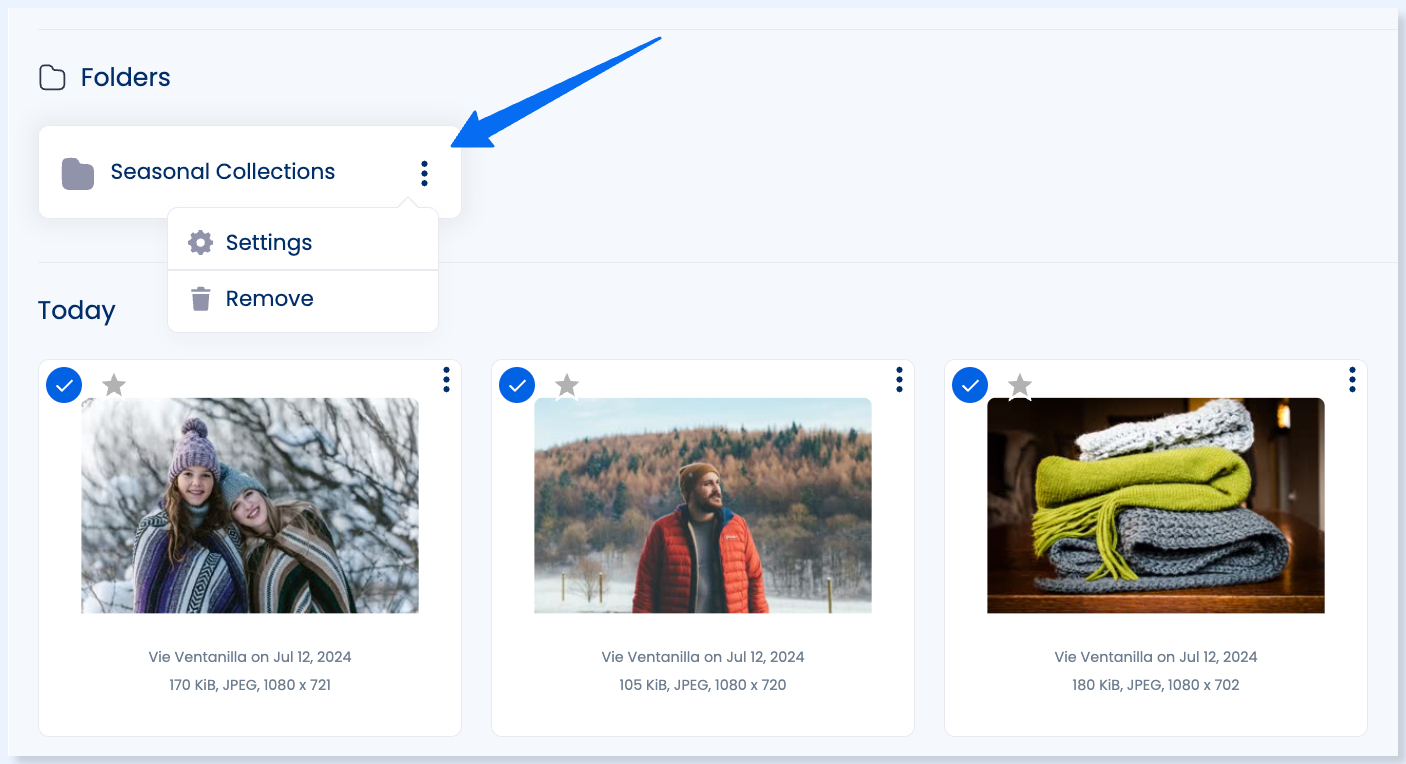Click the Today heading
This screenshot has width=1406, height=764.
click(x=77, y=310)
